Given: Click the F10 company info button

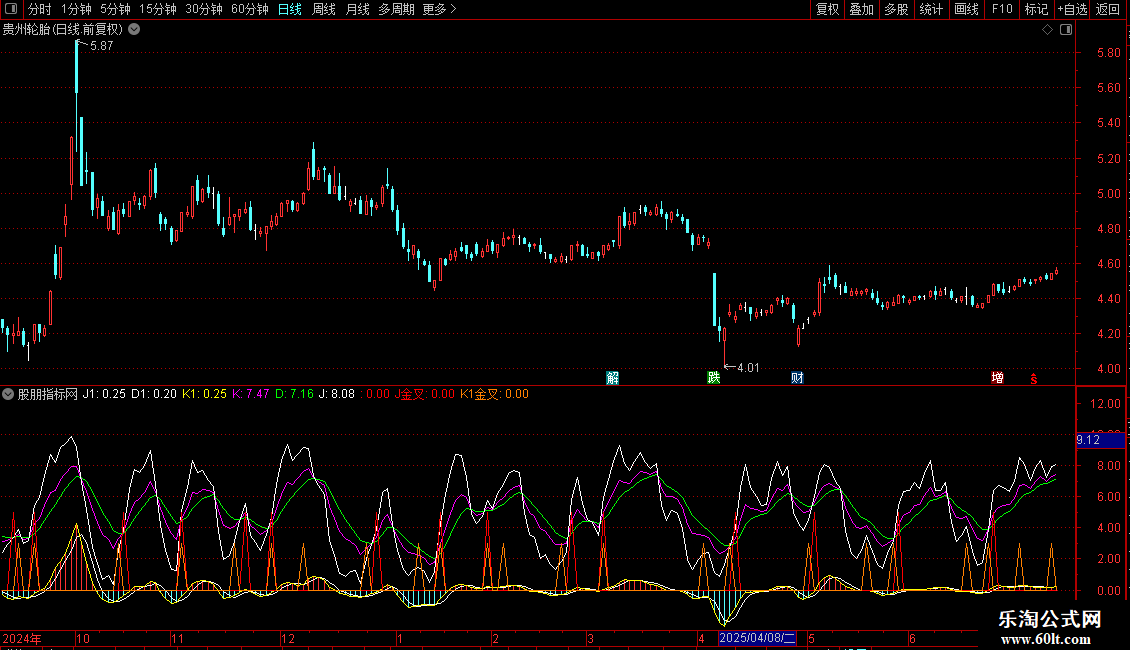Looking at the screenshot, I should (1001, 9).
